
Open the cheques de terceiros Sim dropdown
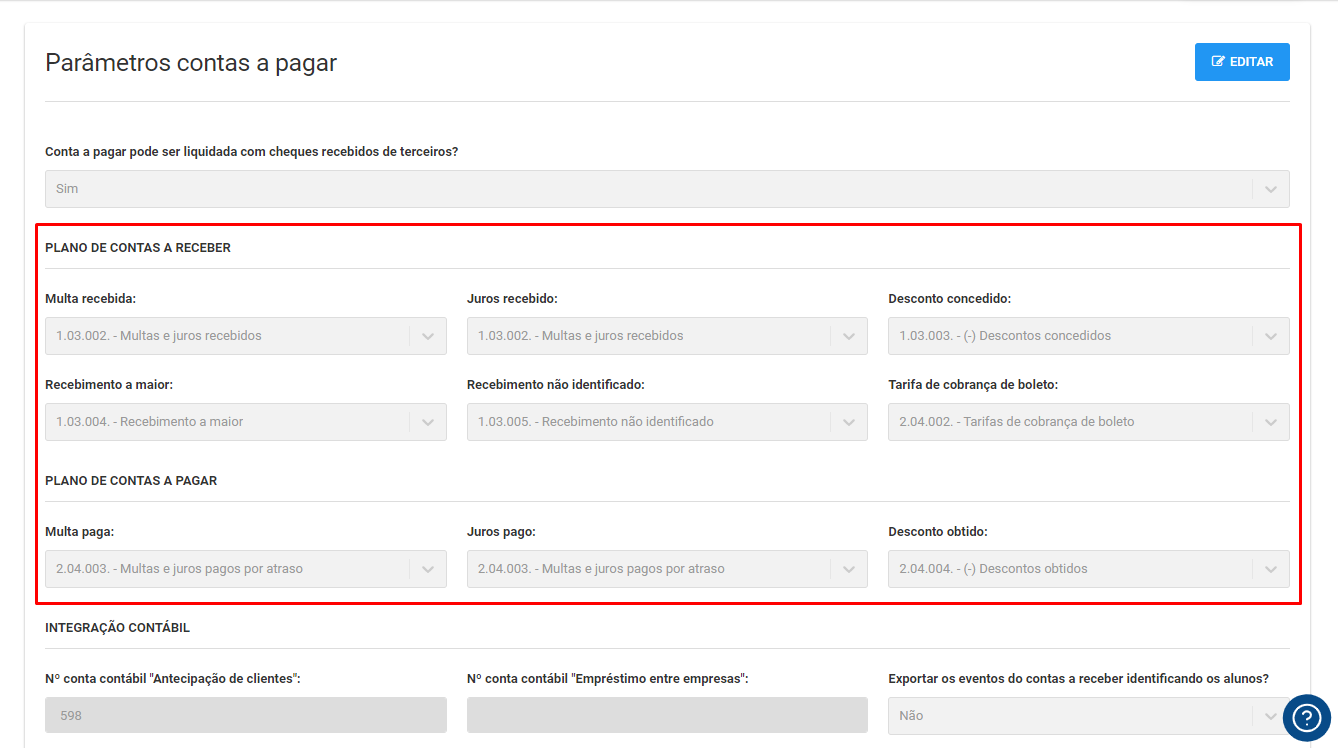[x=667, y=189]
